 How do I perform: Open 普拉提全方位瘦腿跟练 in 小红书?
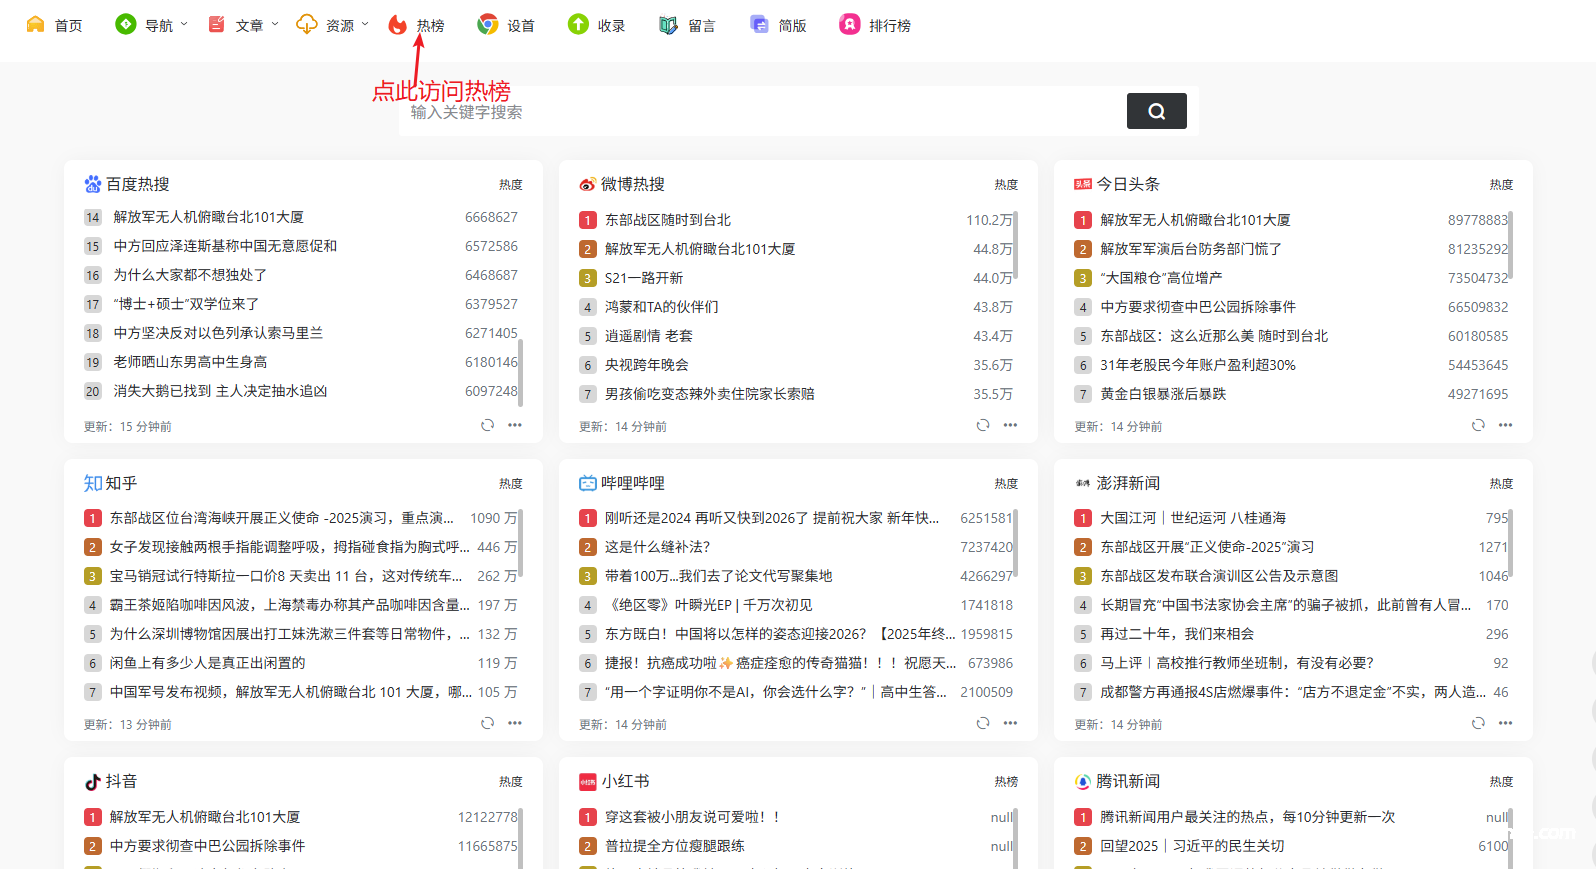click(x=674, y=846)
